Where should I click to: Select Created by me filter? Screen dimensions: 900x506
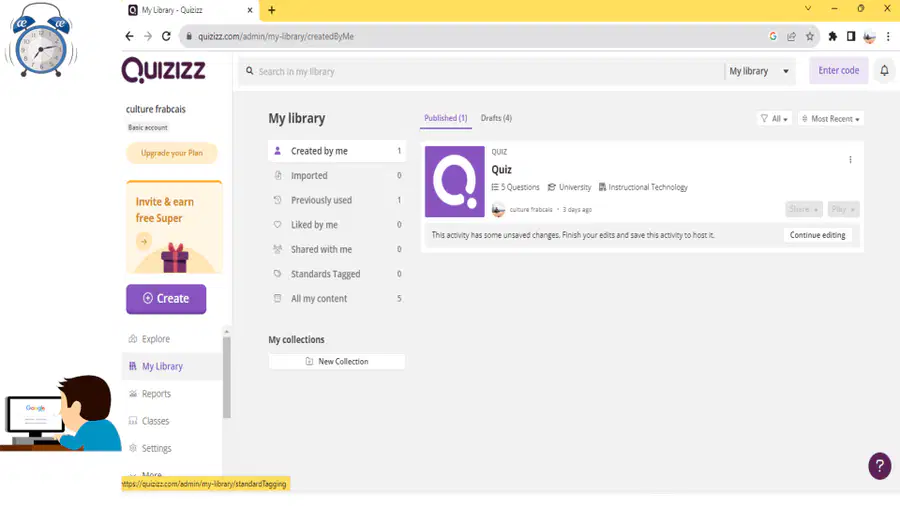(x=337, y=151)
